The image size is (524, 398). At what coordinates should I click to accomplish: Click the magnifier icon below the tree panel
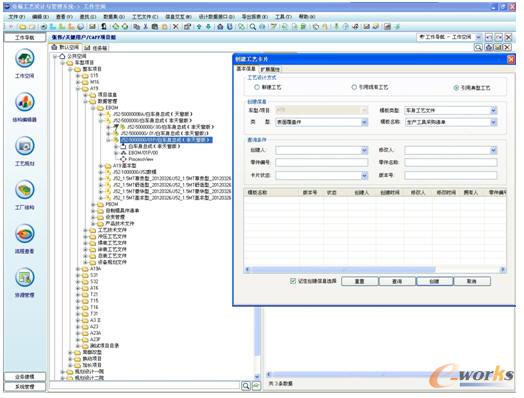(246, 386)
